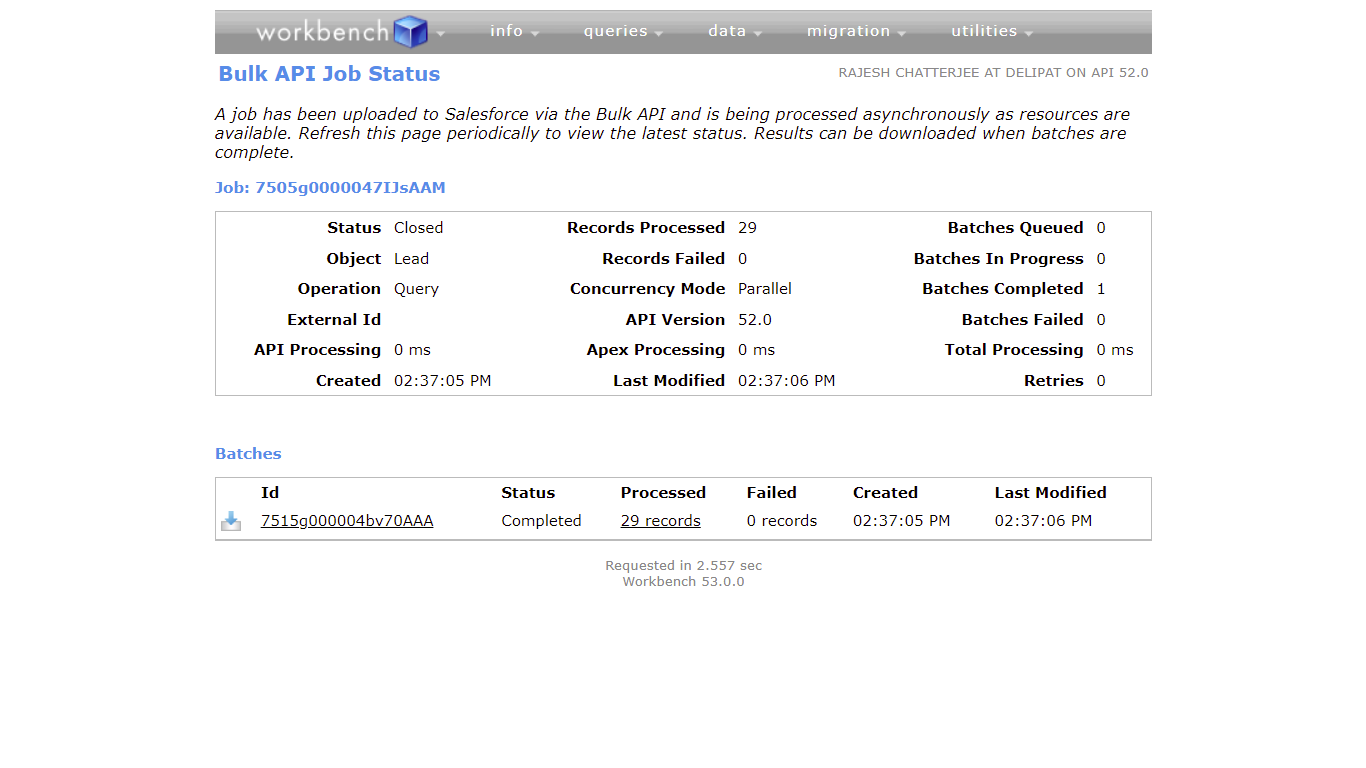Click the Failed column header

[x=772, y=493]
